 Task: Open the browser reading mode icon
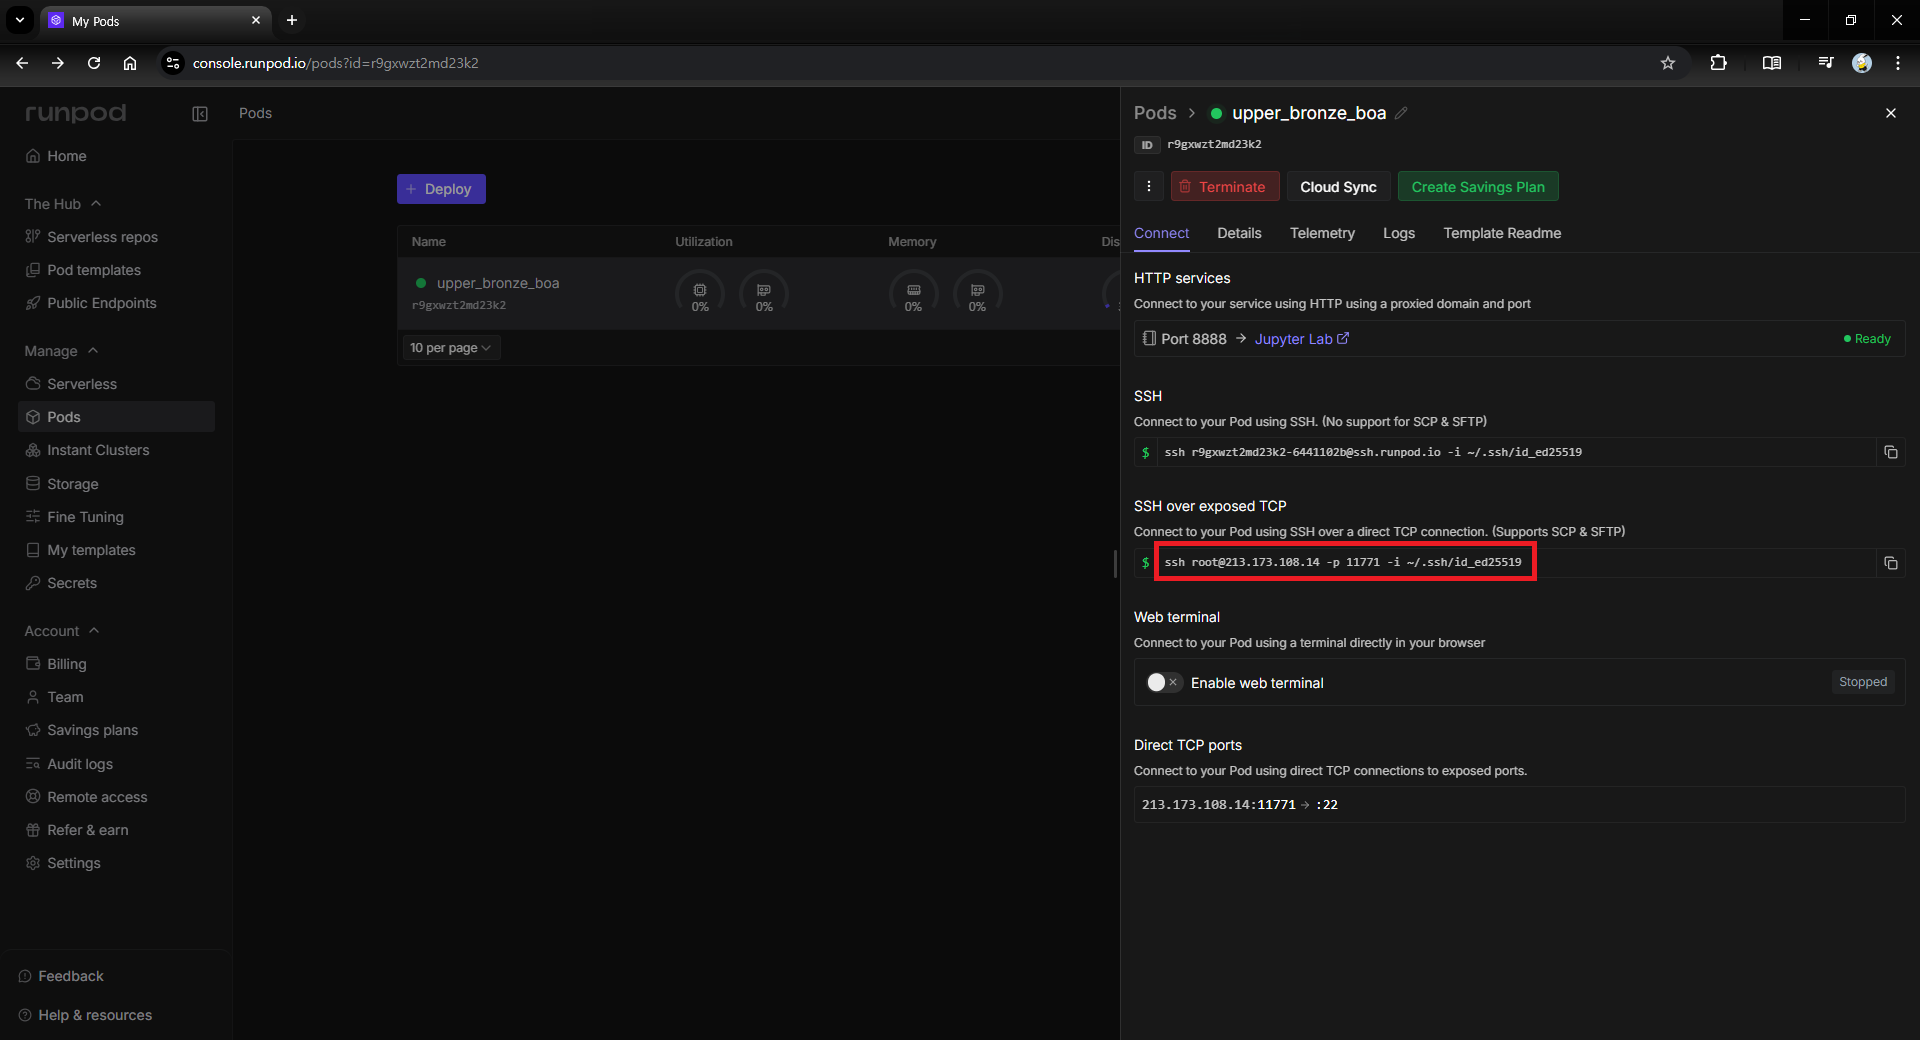1772,63
